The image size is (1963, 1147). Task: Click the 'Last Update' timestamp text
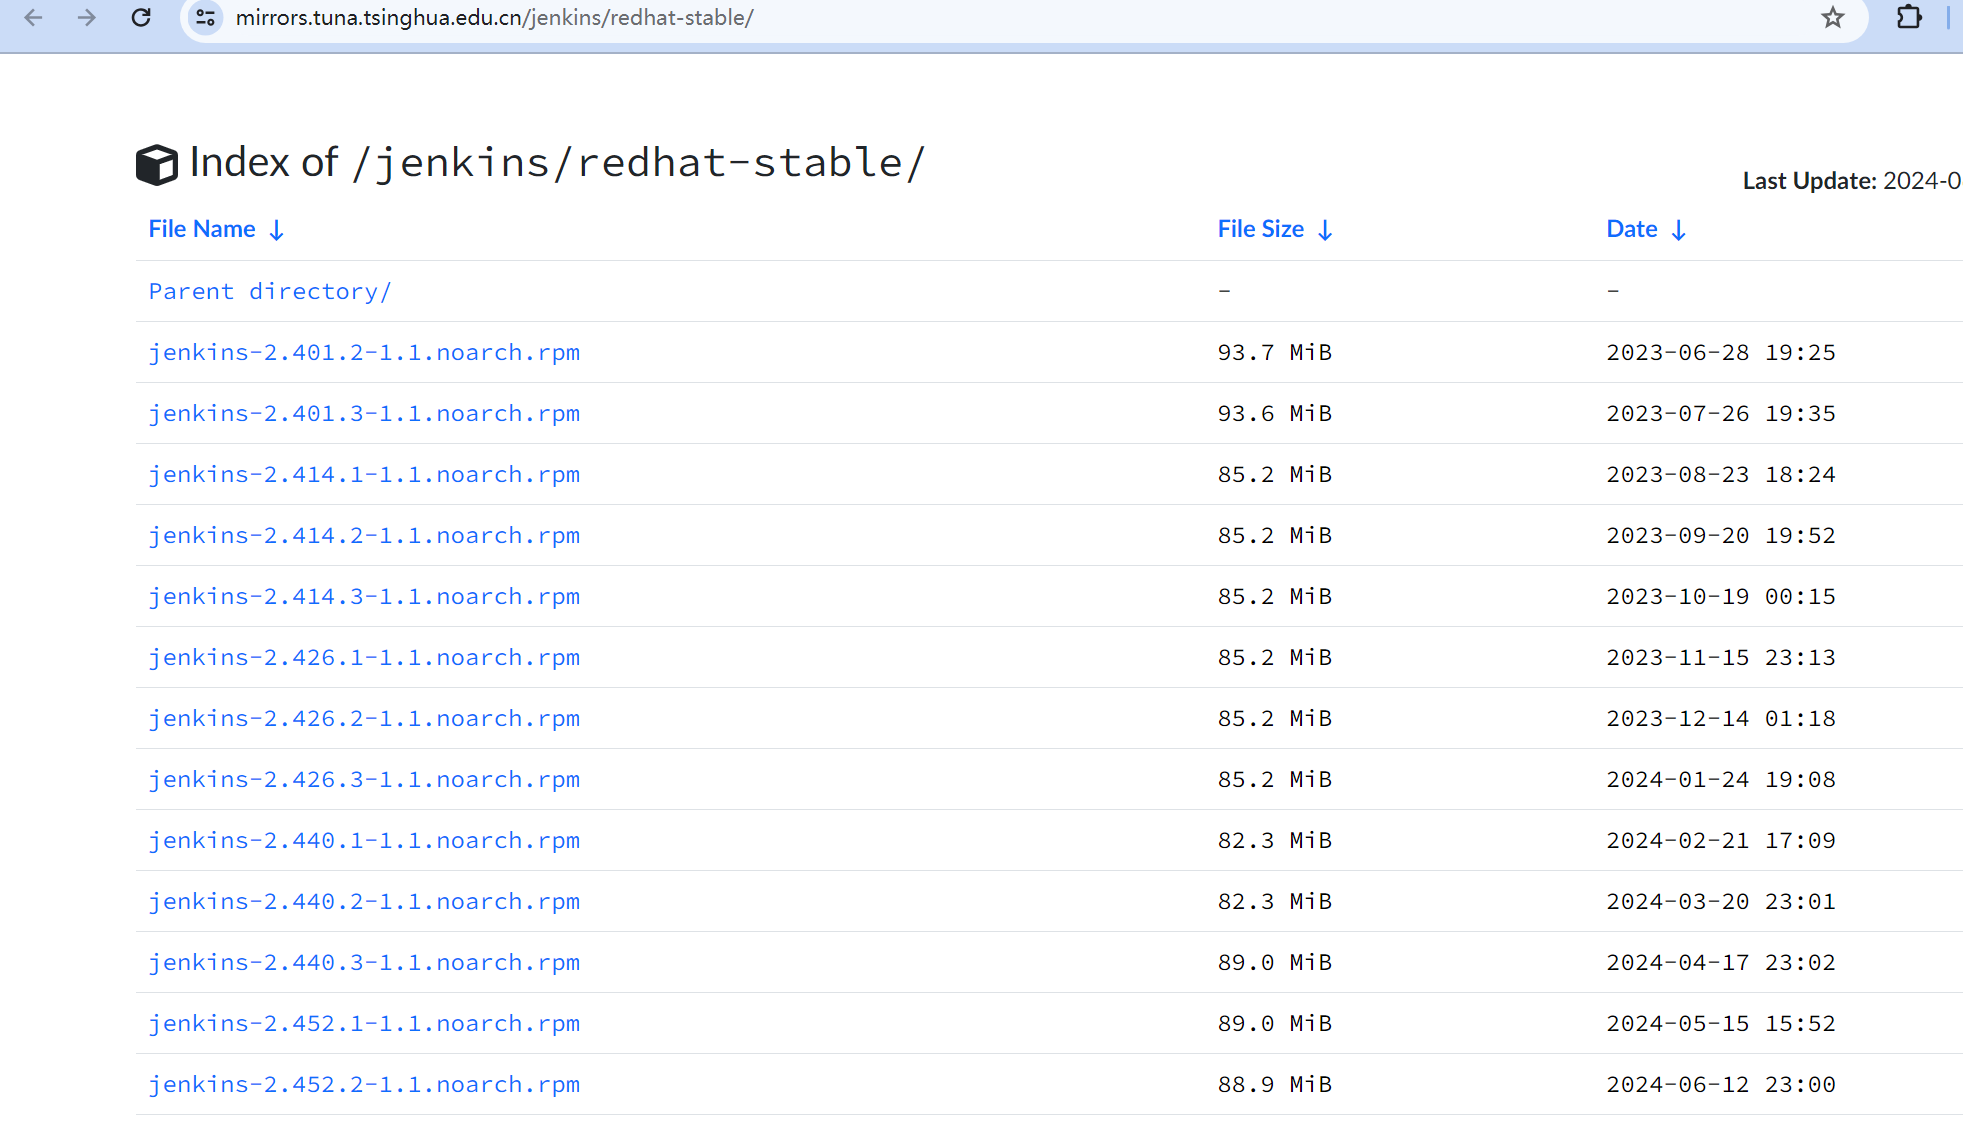(1852, 181)
